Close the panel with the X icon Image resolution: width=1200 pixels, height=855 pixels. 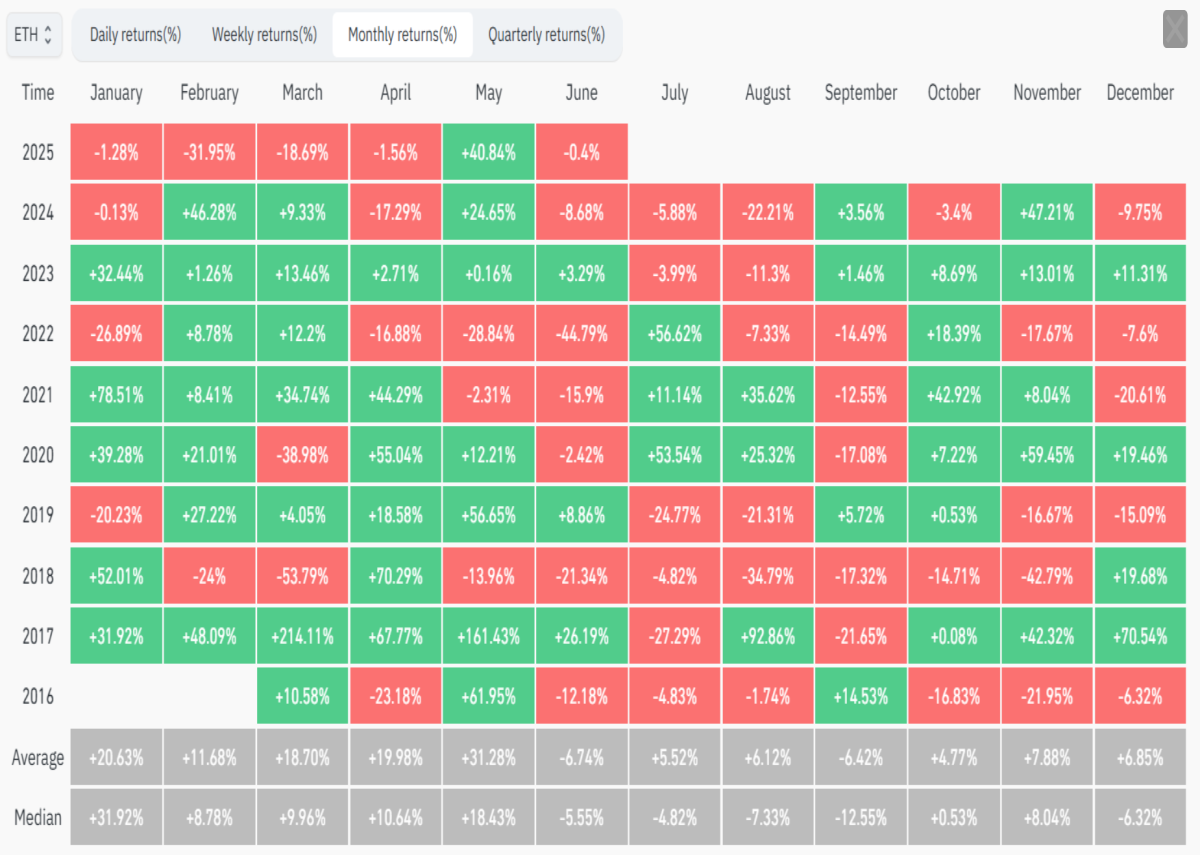(x=1175, y=30)
